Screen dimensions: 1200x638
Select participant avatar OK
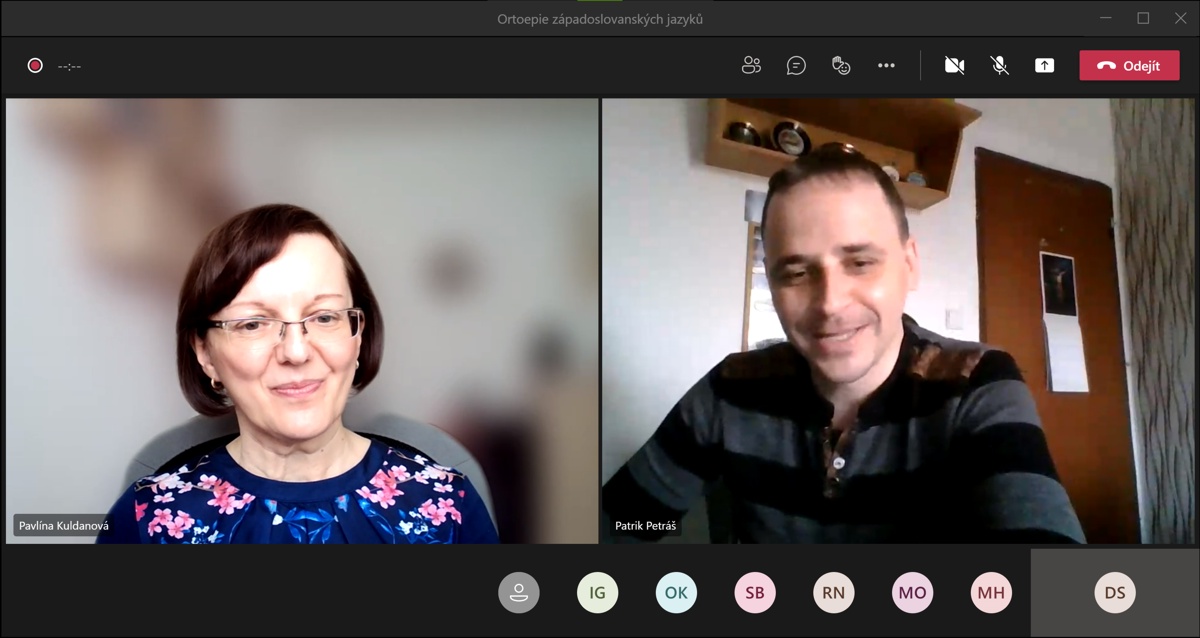click(676, 593)
